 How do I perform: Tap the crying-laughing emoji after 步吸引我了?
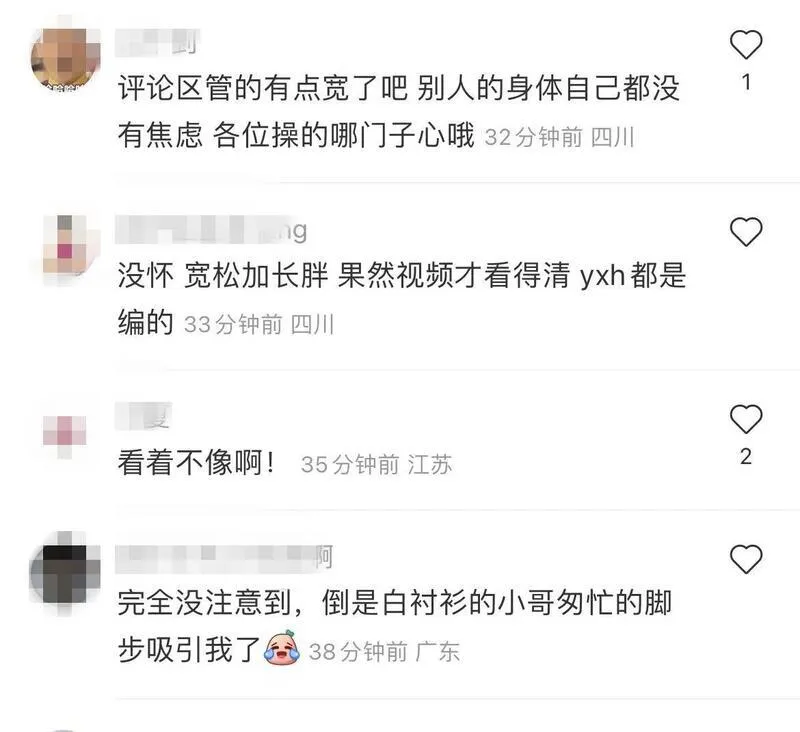[x=282, y=648]
